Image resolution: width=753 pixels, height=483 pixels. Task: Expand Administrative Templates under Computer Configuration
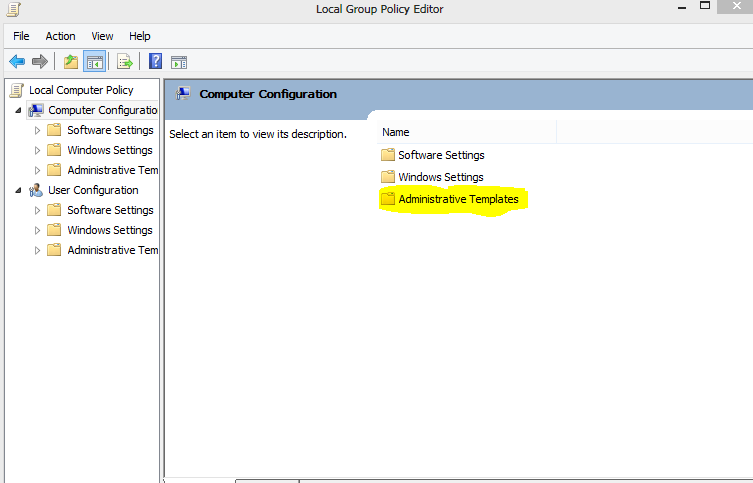(37, 170)
